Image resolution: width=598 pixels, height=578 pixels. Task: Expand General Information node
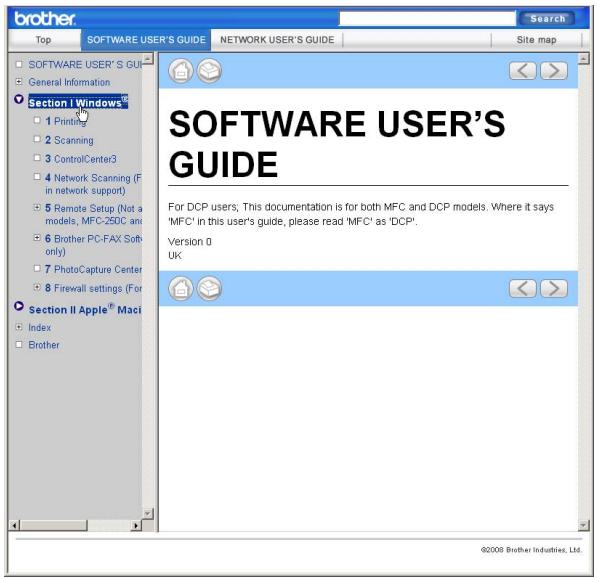coord(19,82)
